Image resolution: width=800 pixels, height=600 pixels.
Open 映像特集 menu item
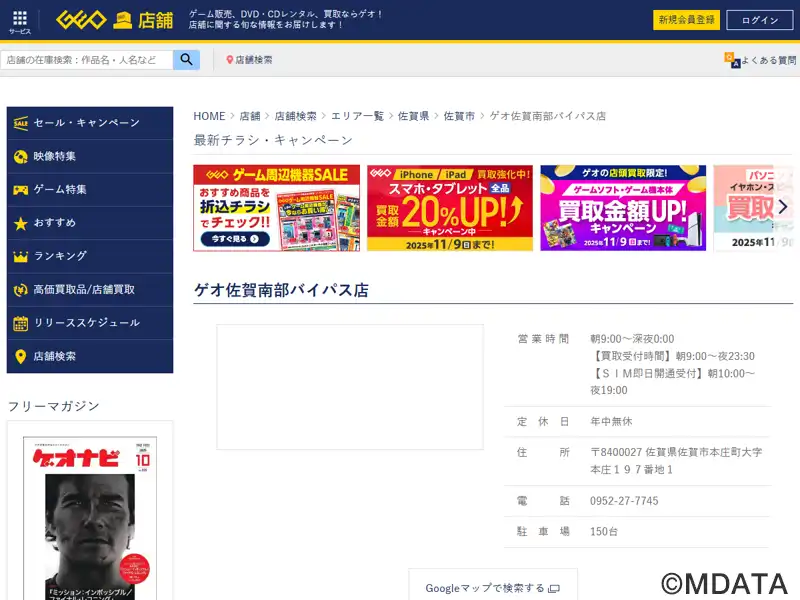[x=90, y=156]
